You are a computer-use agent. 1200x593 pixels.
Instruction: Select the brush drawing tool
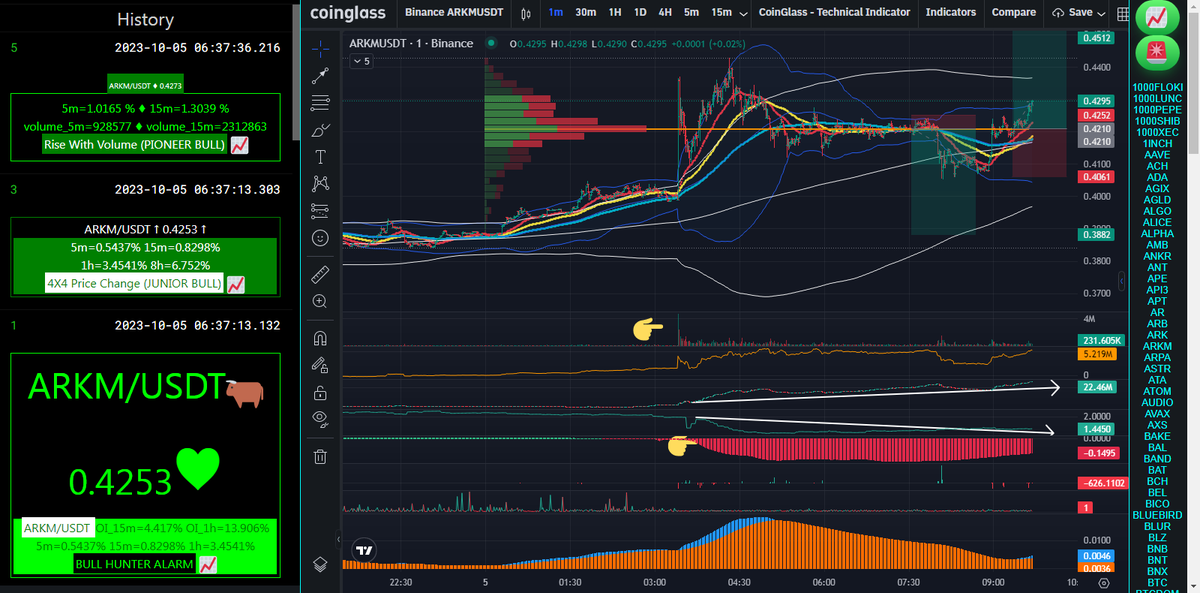[320, 130]
